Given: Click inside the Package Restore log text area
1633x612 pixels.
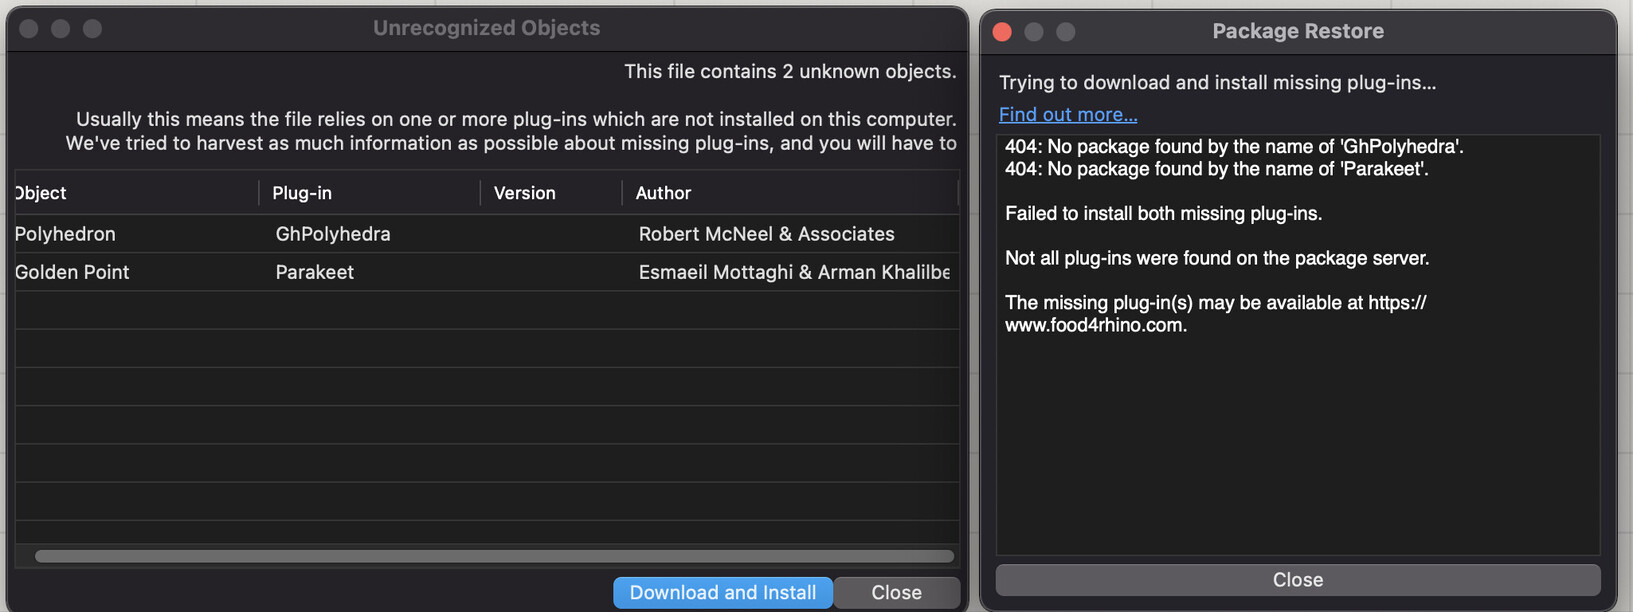Looking at the screenshot, I should pos(1297,440).
